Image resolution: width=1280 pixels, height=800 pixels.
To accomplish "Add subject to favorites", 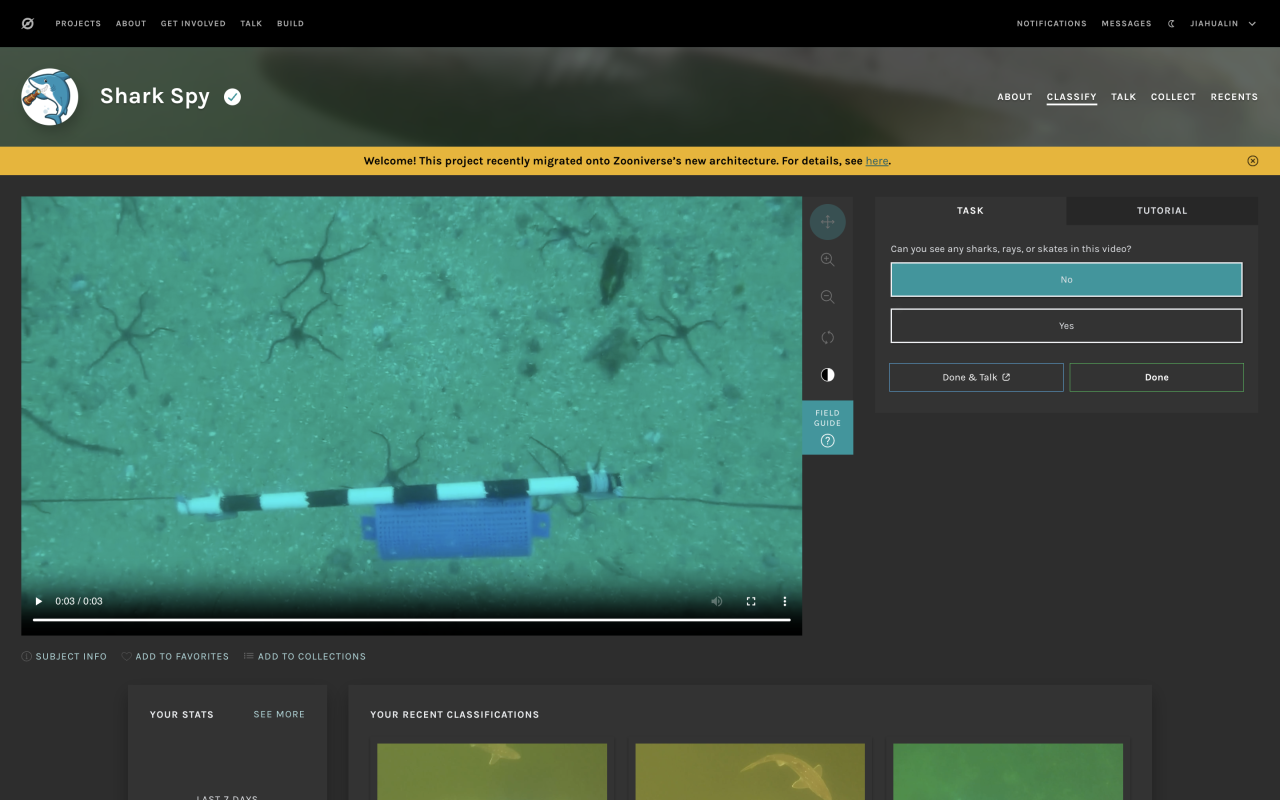I will (175, 657).
